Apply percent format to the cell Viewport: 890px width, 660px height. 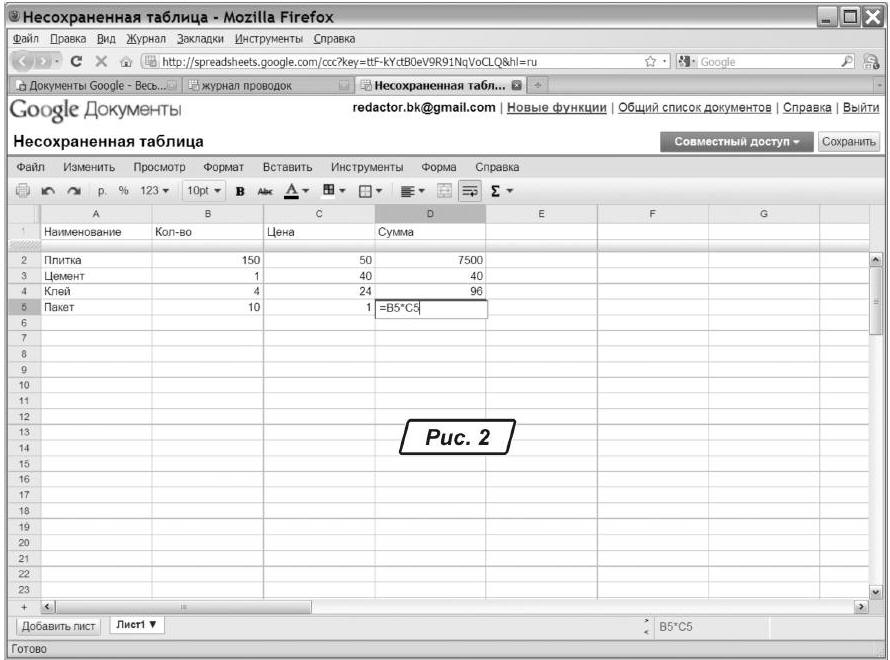[x=124, y=190]
